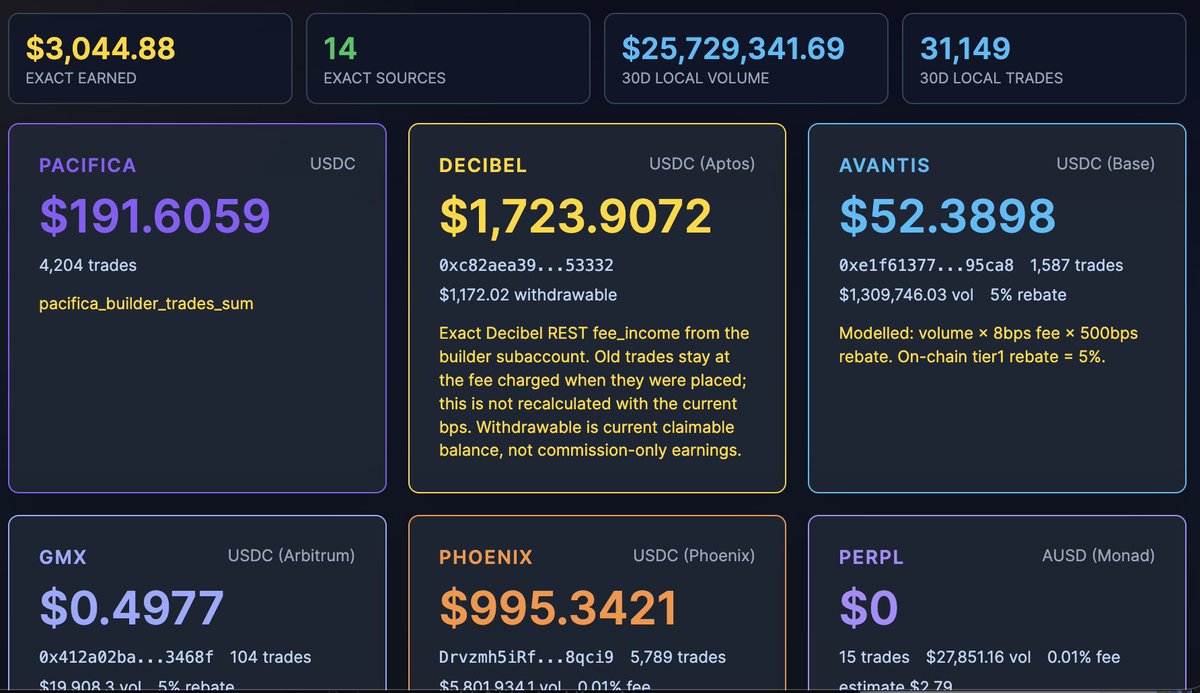Click the $1,309,746.03 vol value
The width and height of the screenshot is (1200, 693).
pyautogui.click(x=906, y=295)
